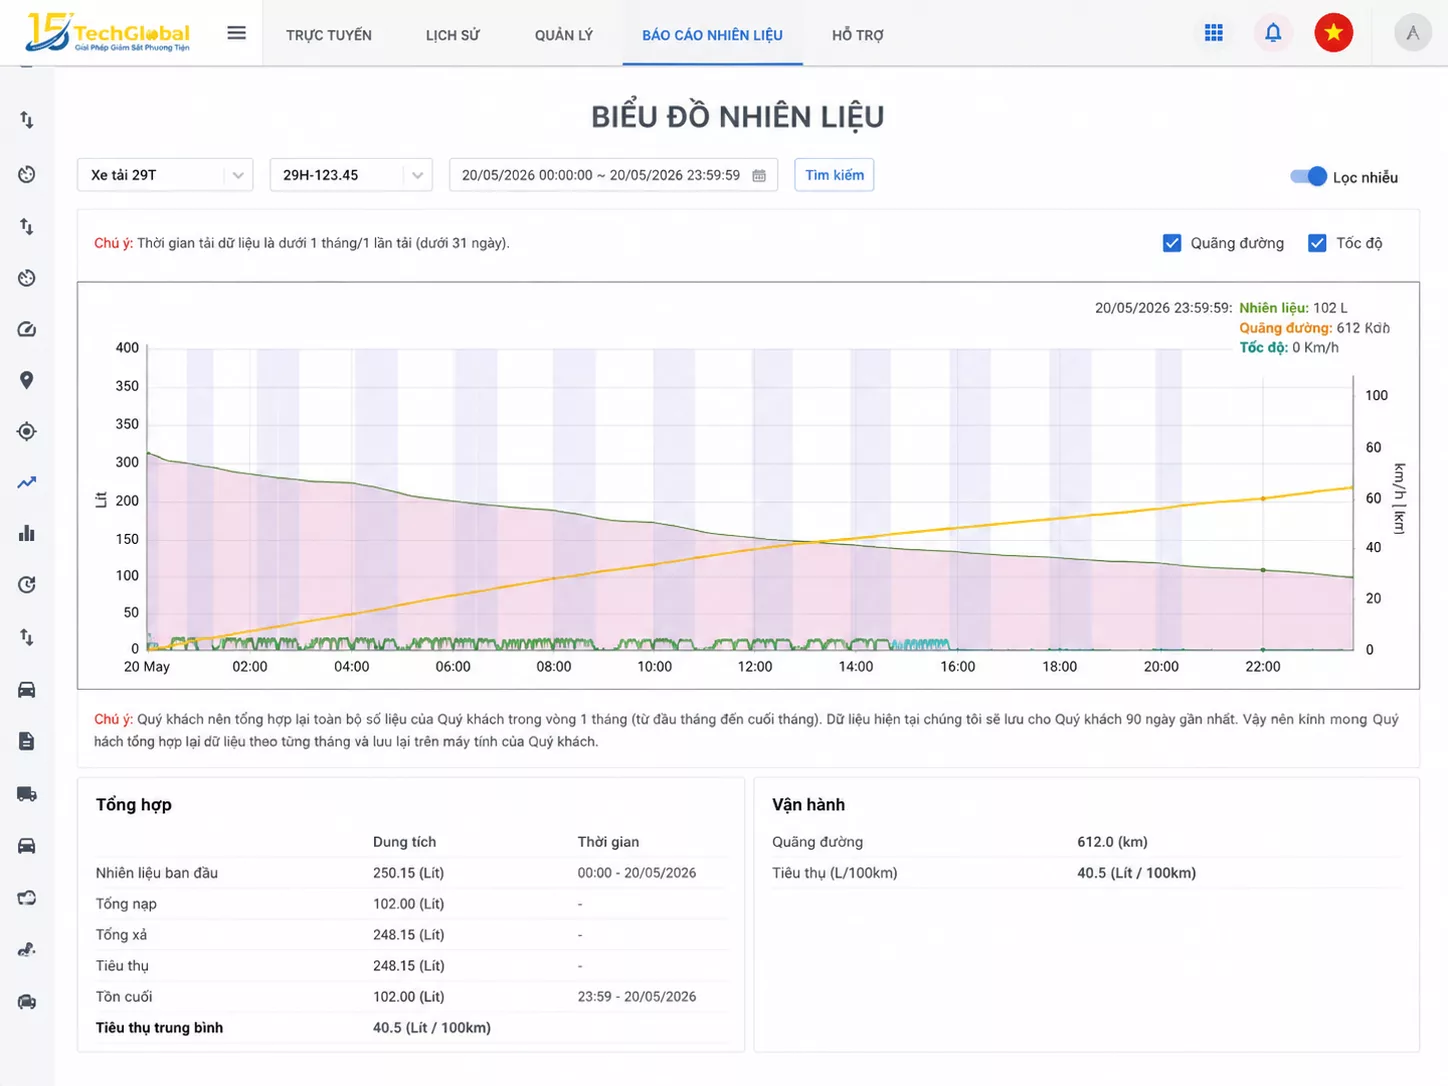
Task: Click the date range input field
Action: (613, 175)
